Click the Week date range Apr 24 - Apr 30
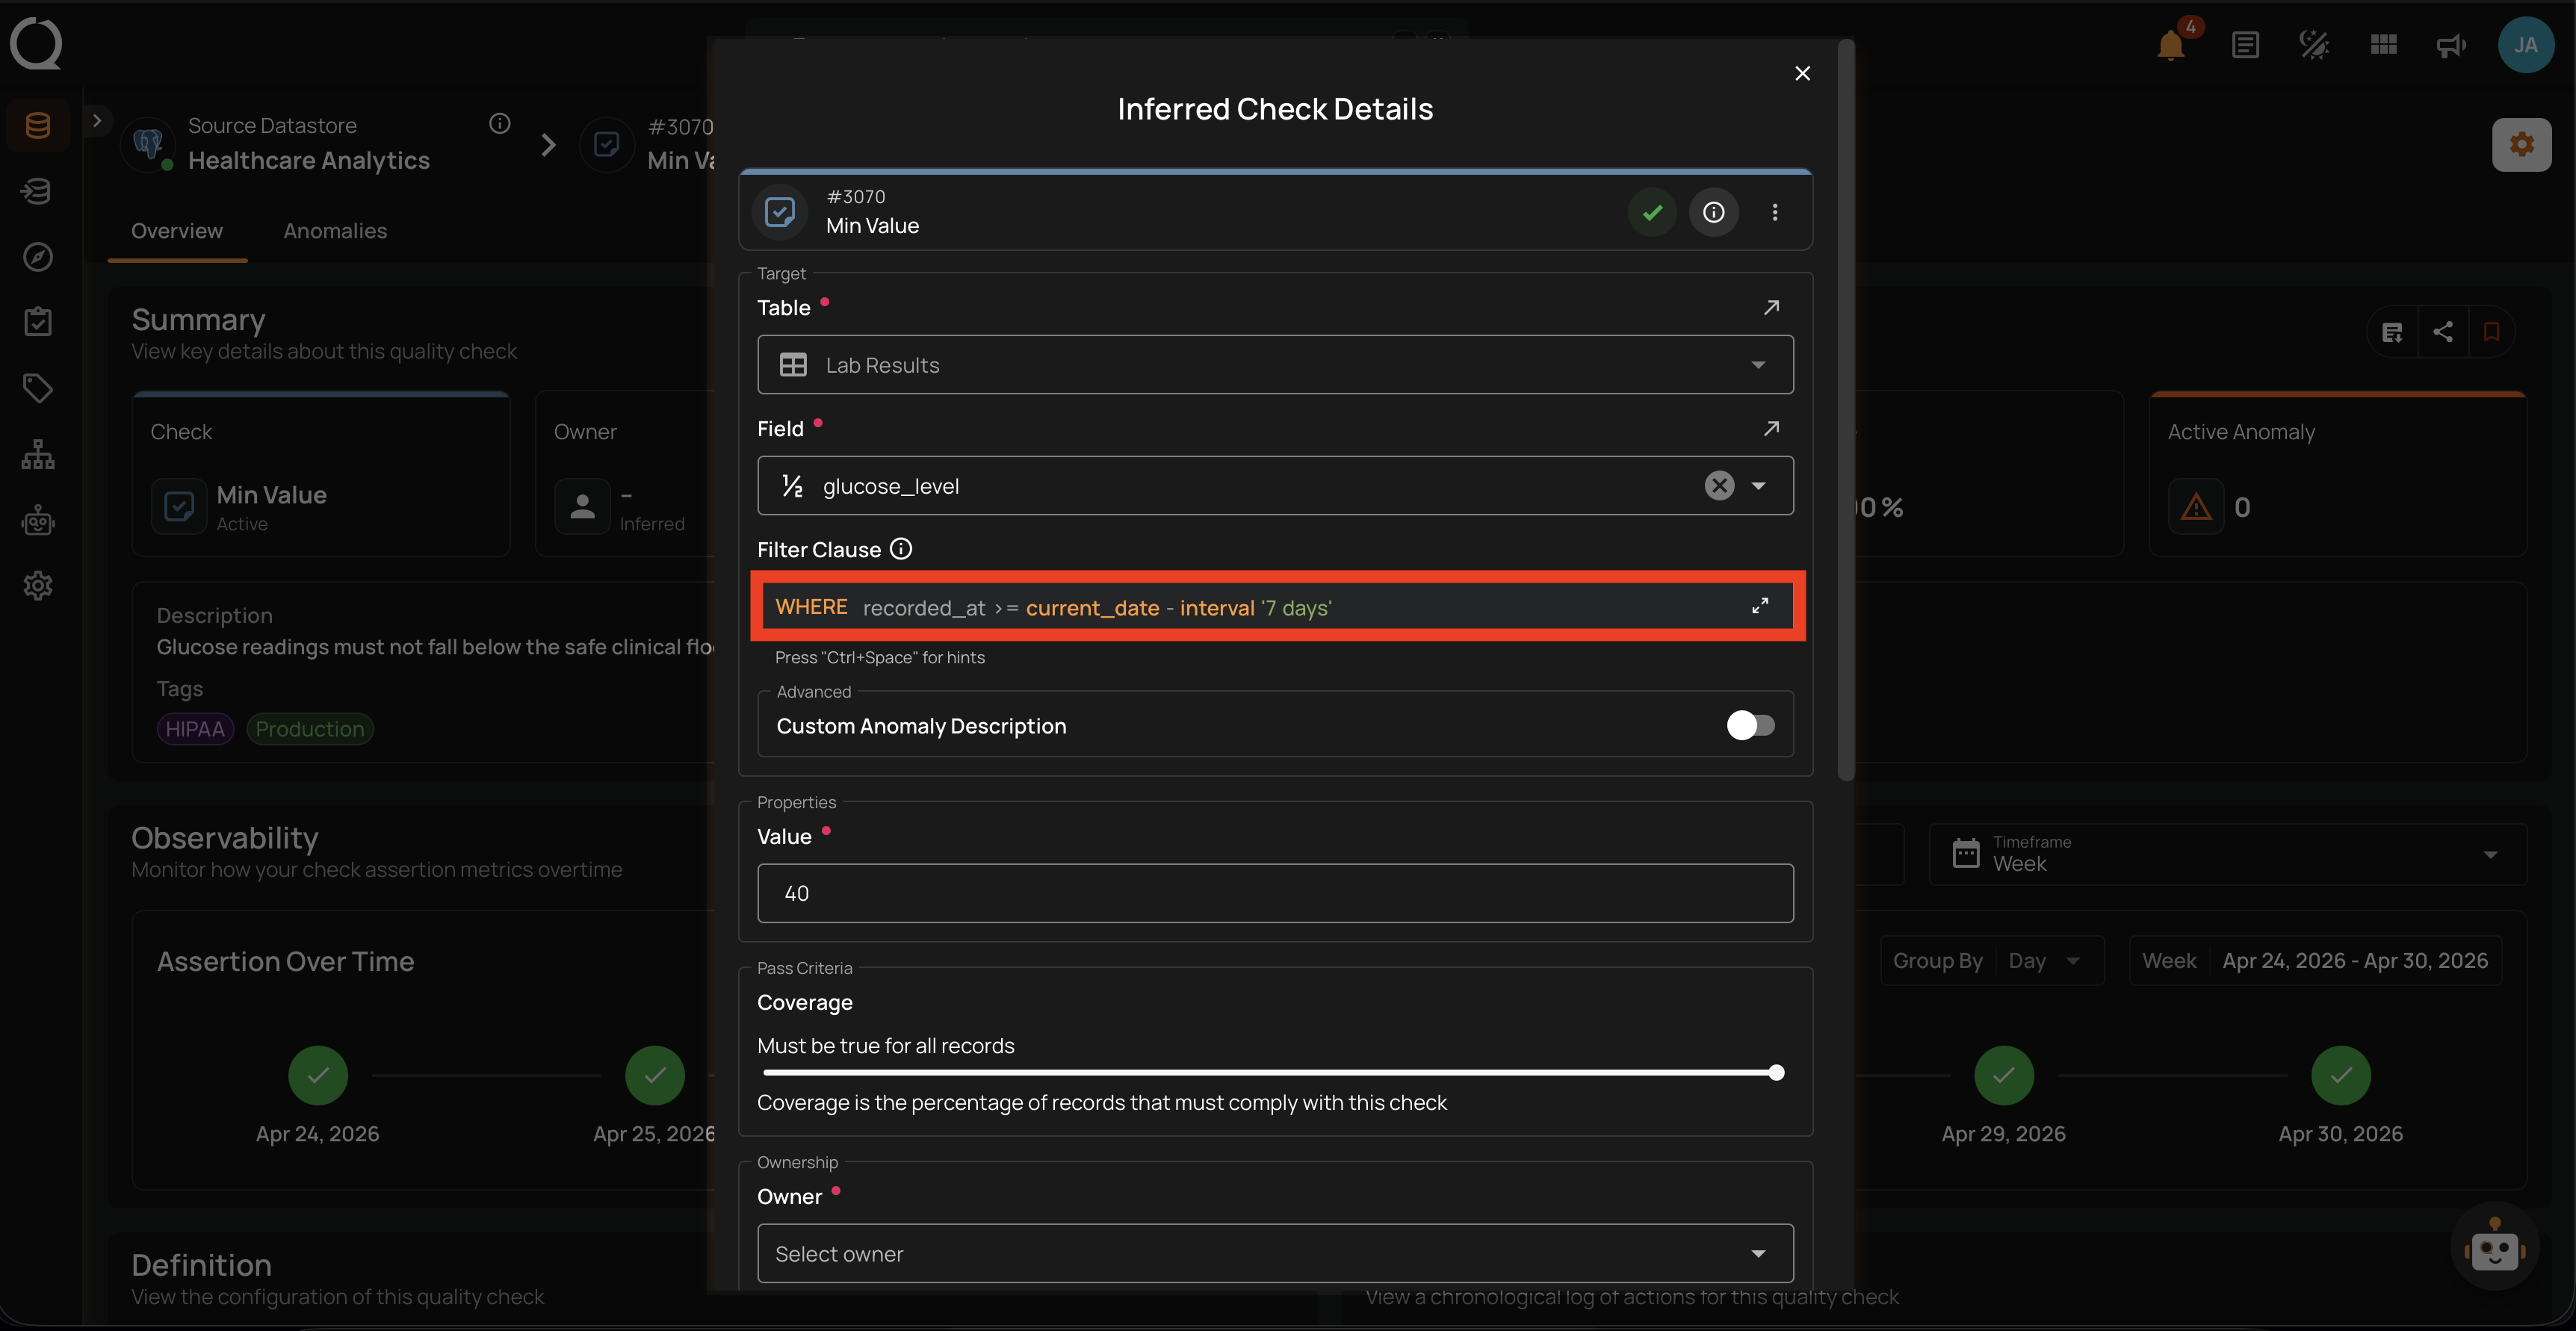Viewport: 2576px width, 1331px height. click(x=2315, y=961)
